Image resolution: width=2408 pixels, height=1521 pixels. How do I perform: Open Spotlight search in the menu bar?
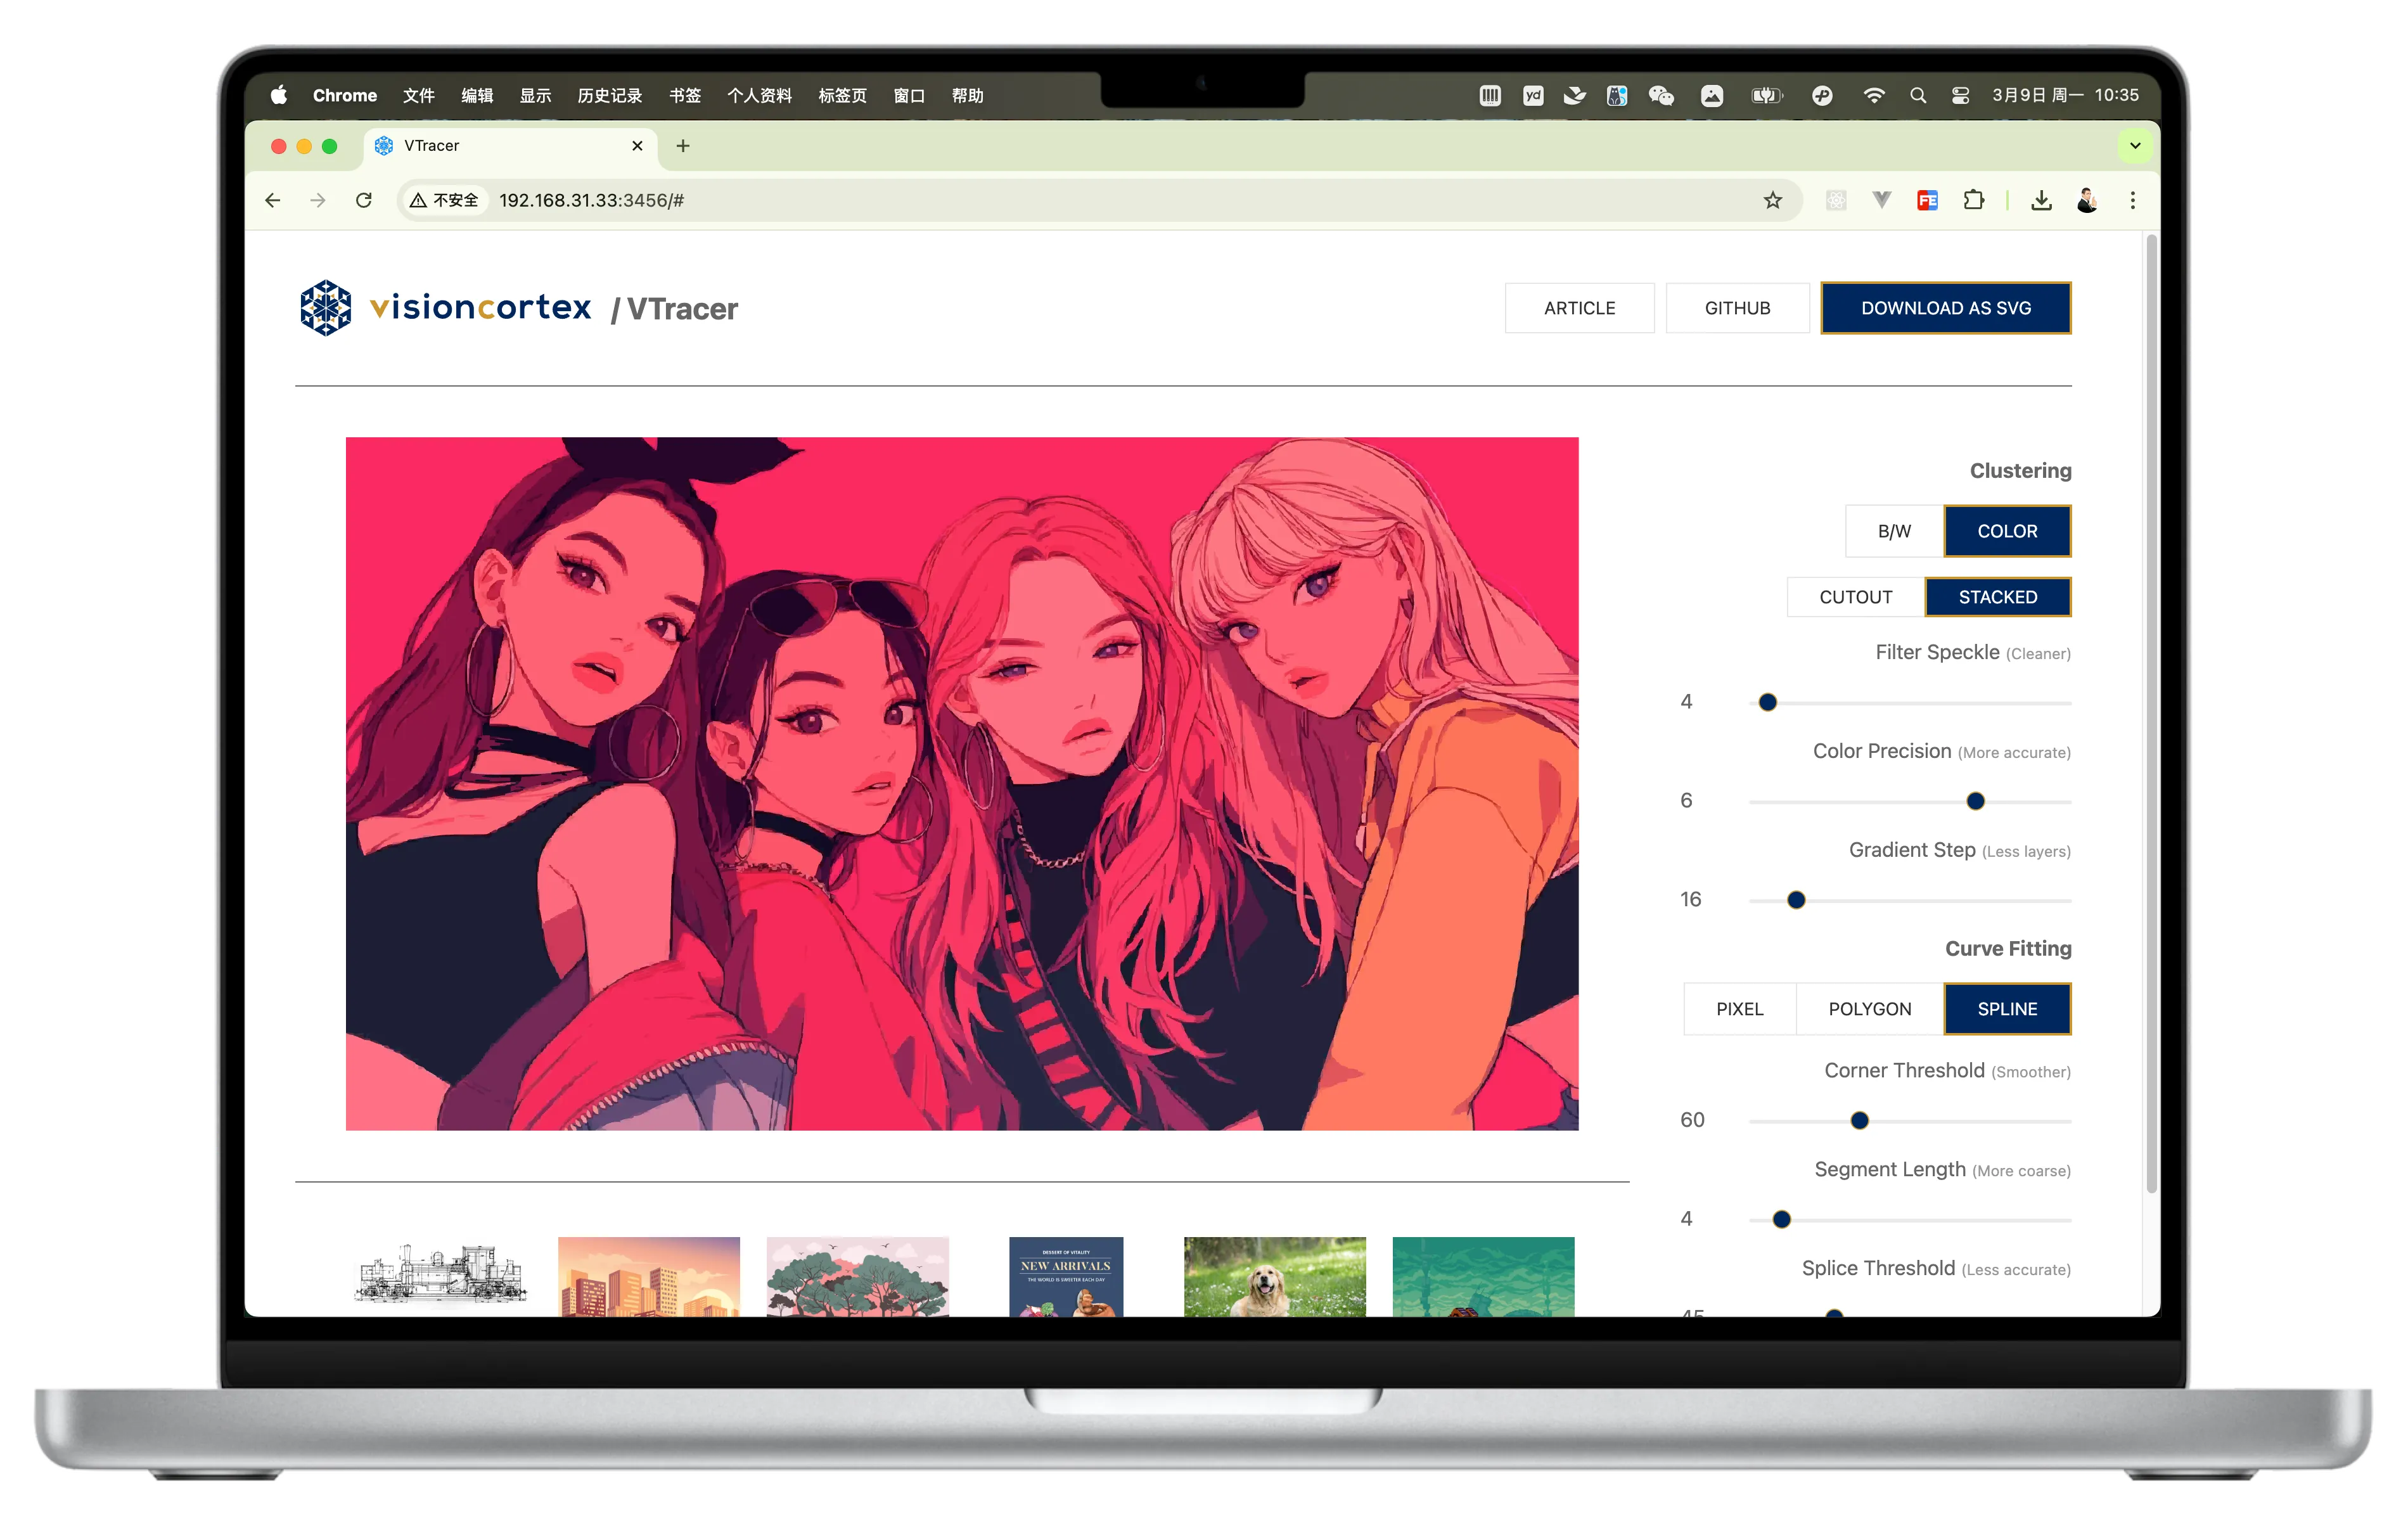[1918, 95]
